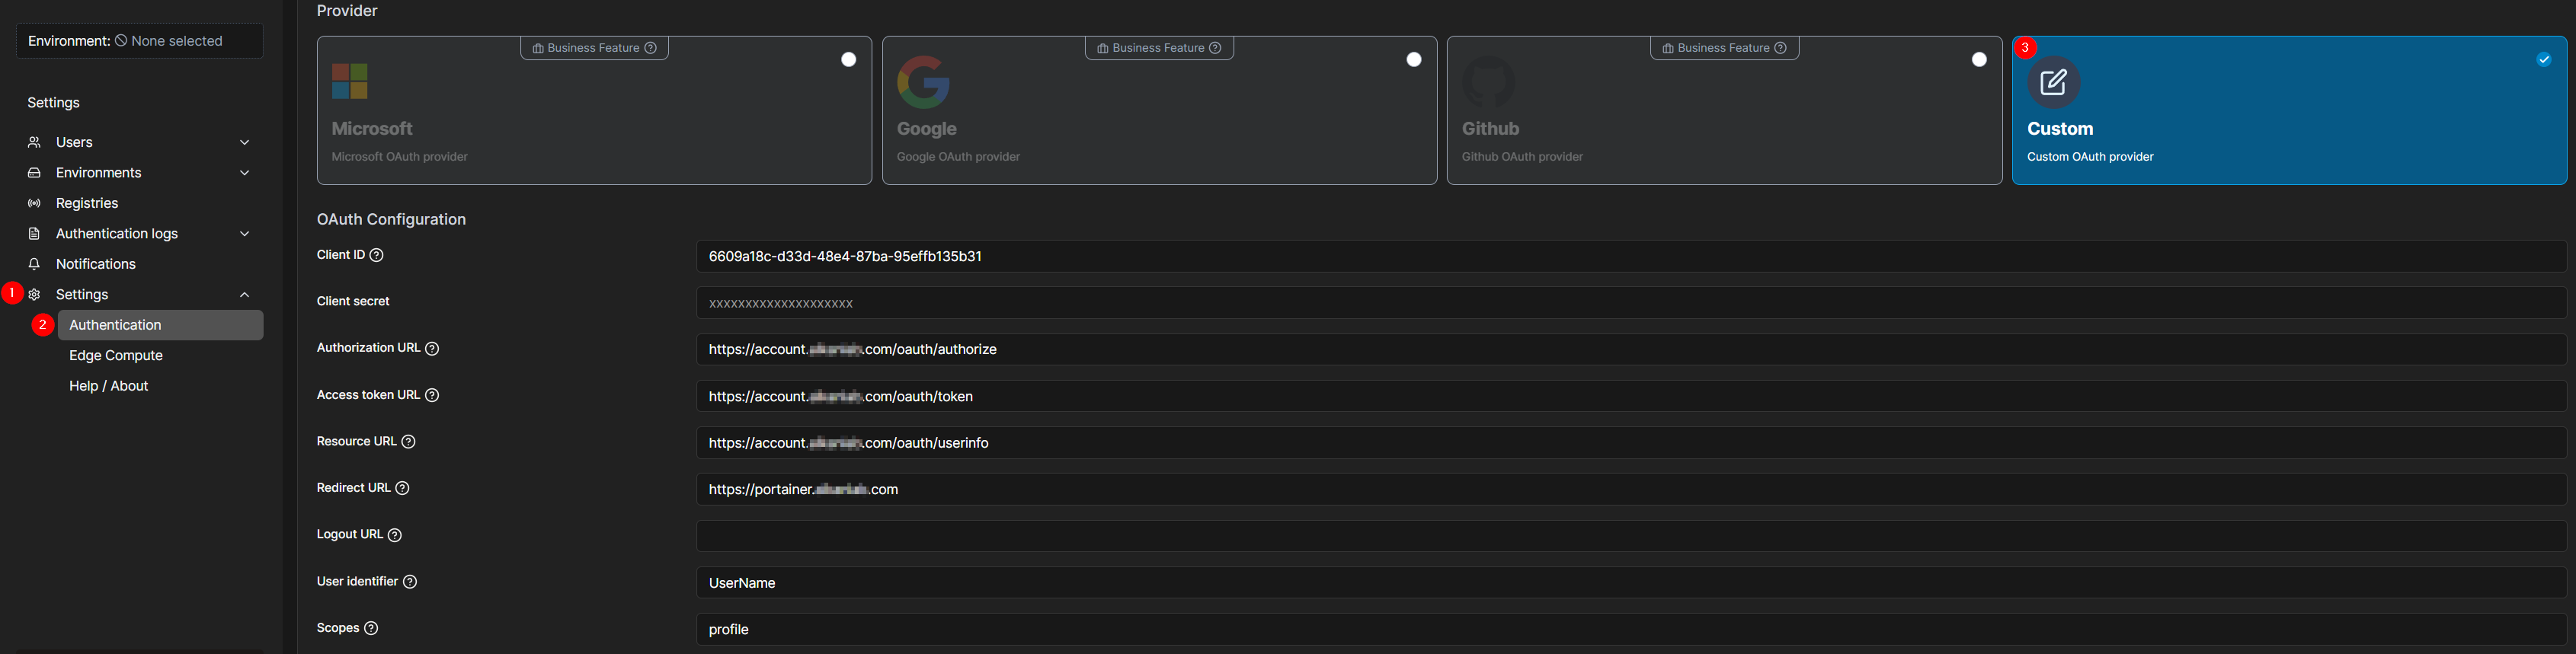Viewport: 2576px width, 654px height.
Task: Click the Redirect URL help icon
Action: [x=402, y=488]
